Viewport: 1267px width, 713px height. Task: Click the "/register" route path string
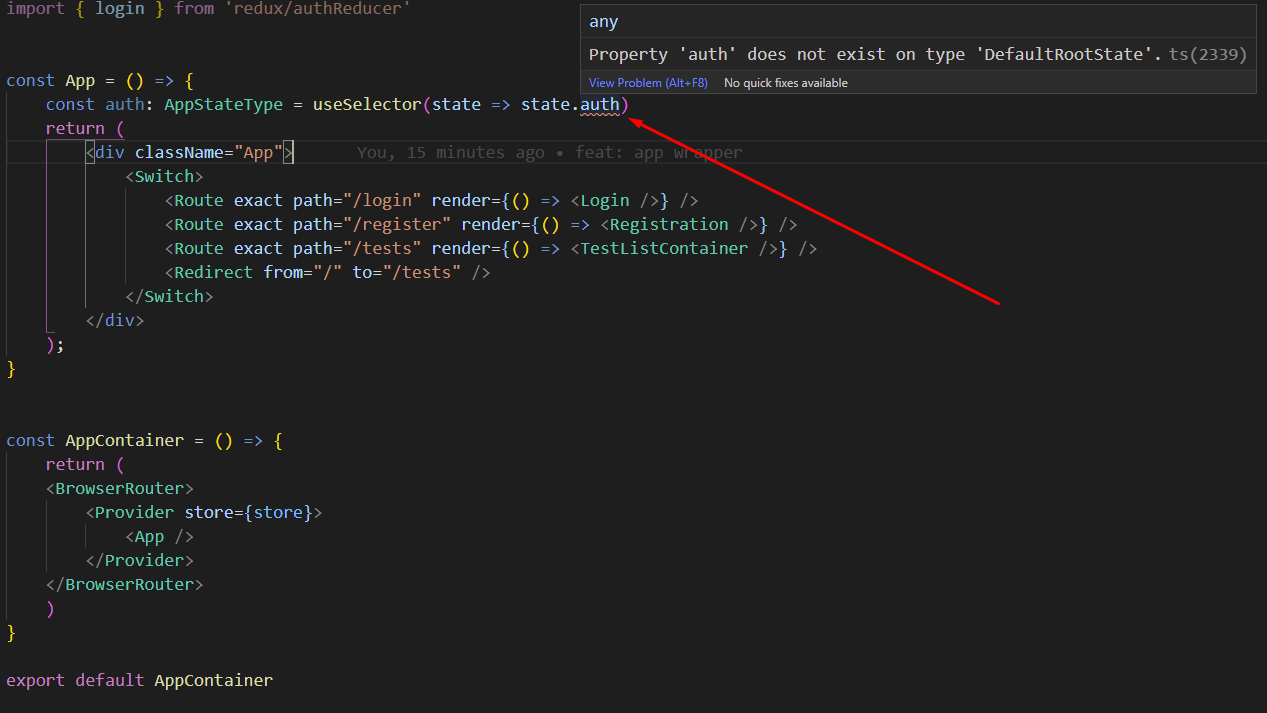coord(397,225)
